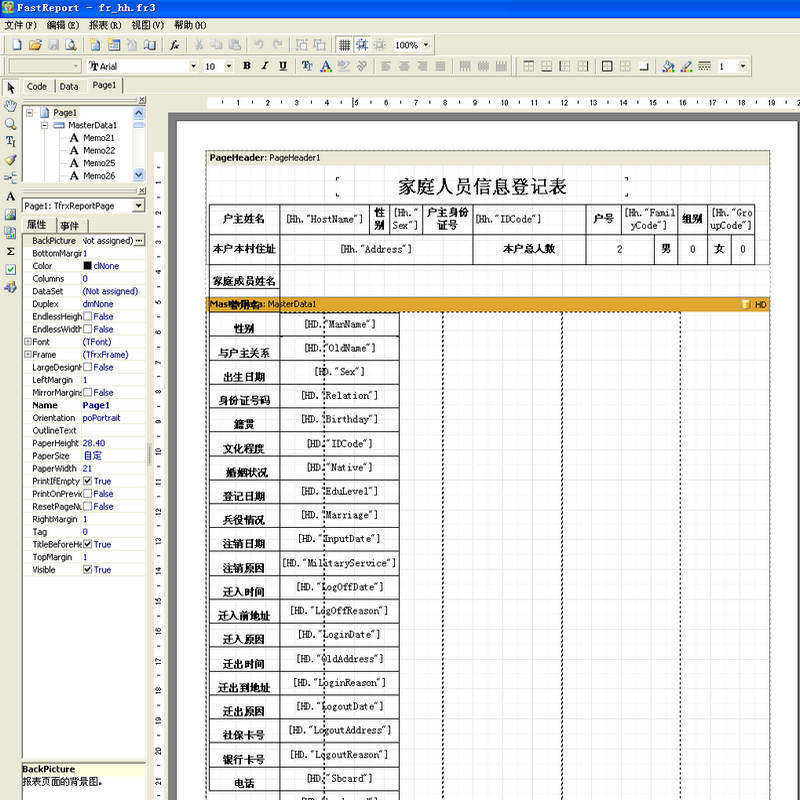Toggle align to grid icon
Viewport: 800px width, 800px height.
362,45
